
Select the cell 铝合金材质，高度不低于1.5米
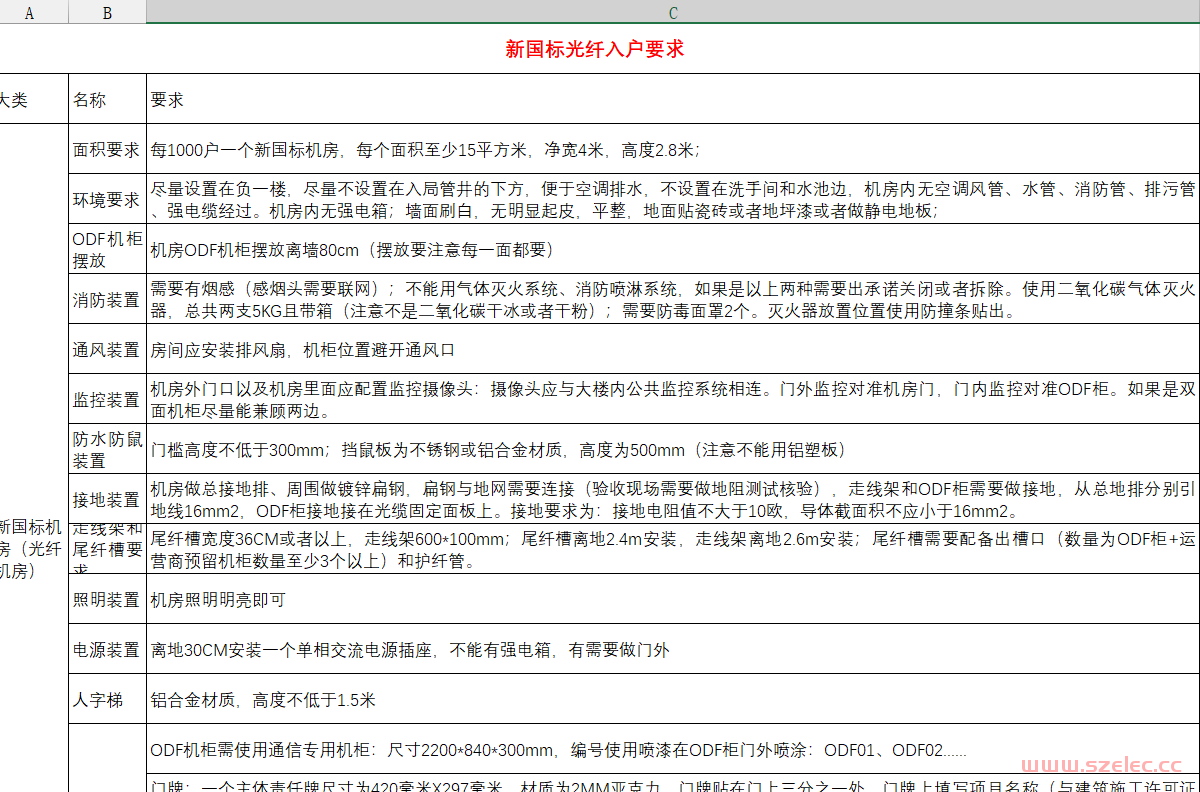(673, 700)
